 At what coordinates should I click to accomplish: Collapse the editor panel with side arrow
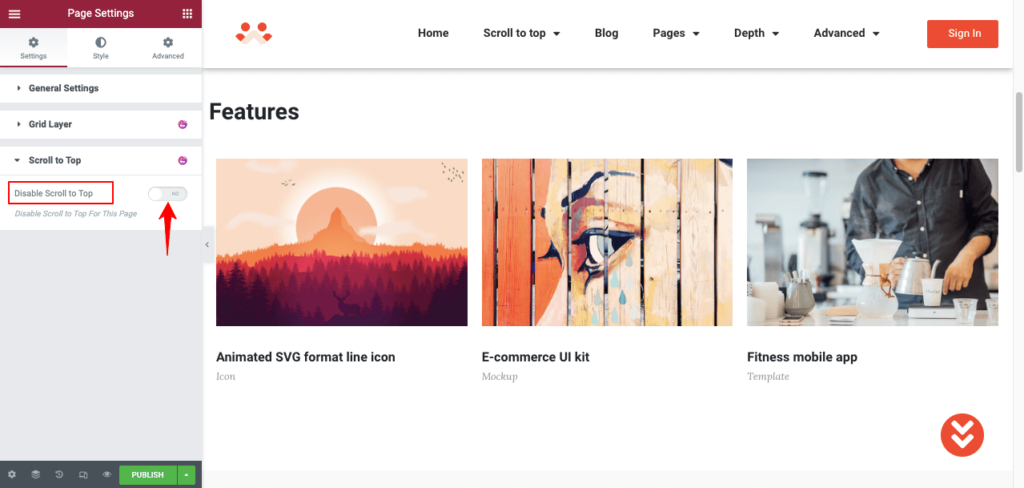point(207,244)
